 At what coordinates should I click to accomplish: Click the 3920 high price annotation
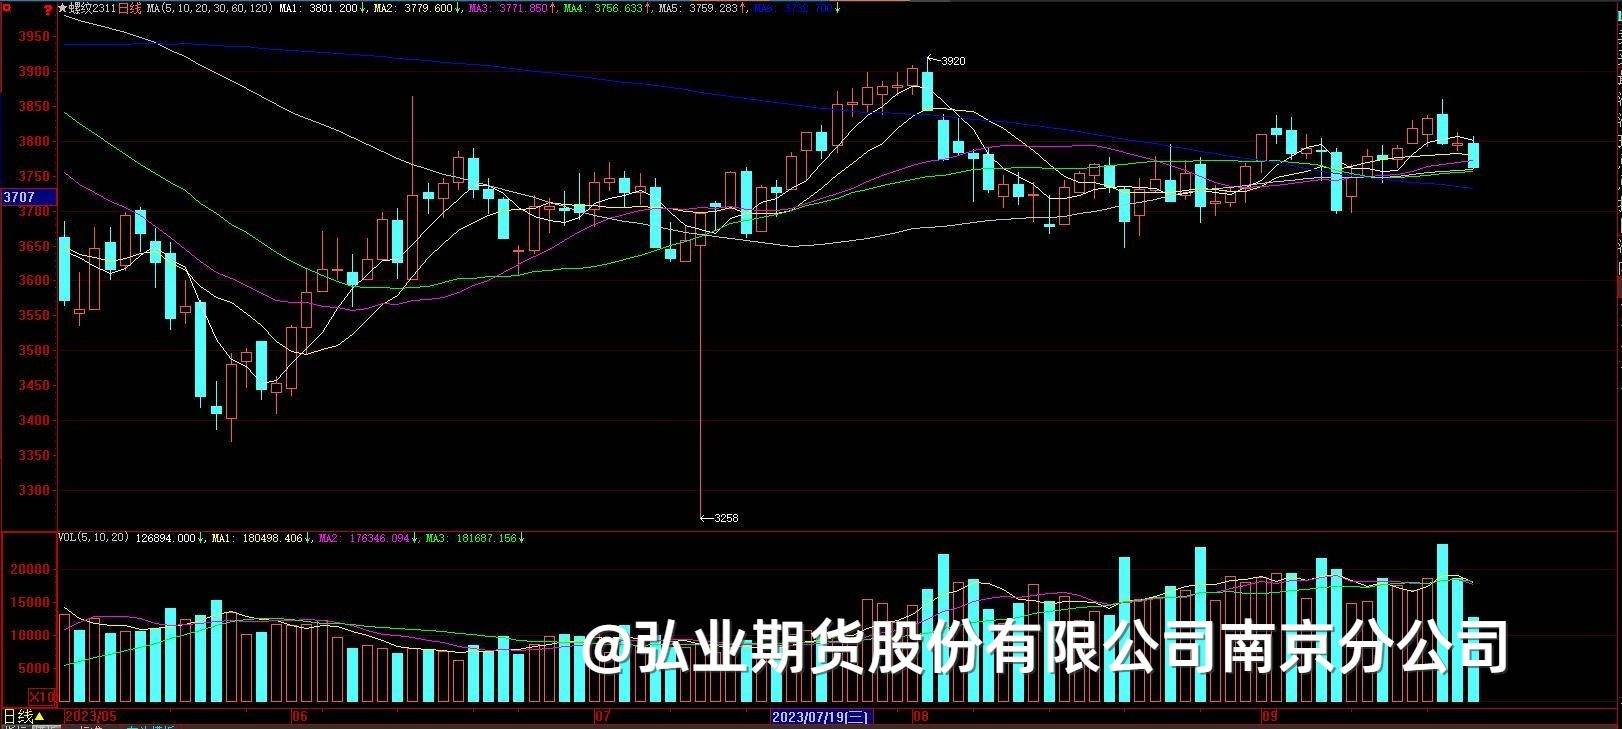coord(953,61)
